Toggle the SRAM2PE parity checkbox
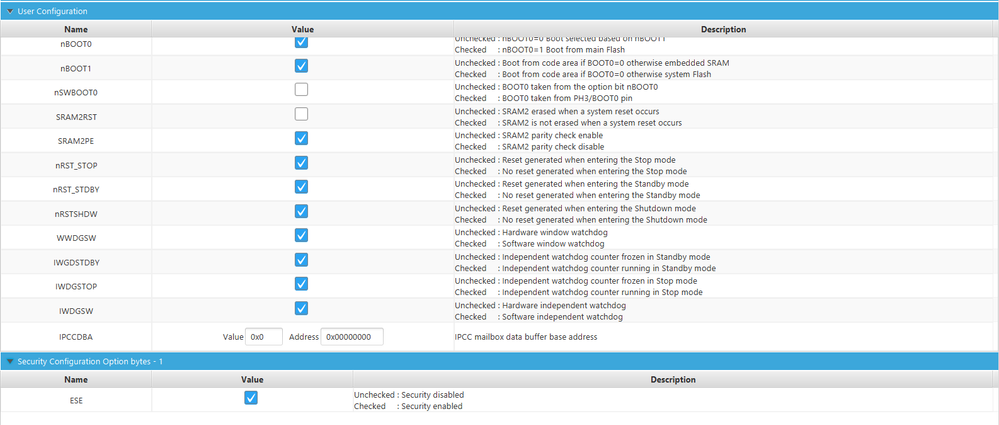Screen dimensions: 999x425 pos(301,138)
